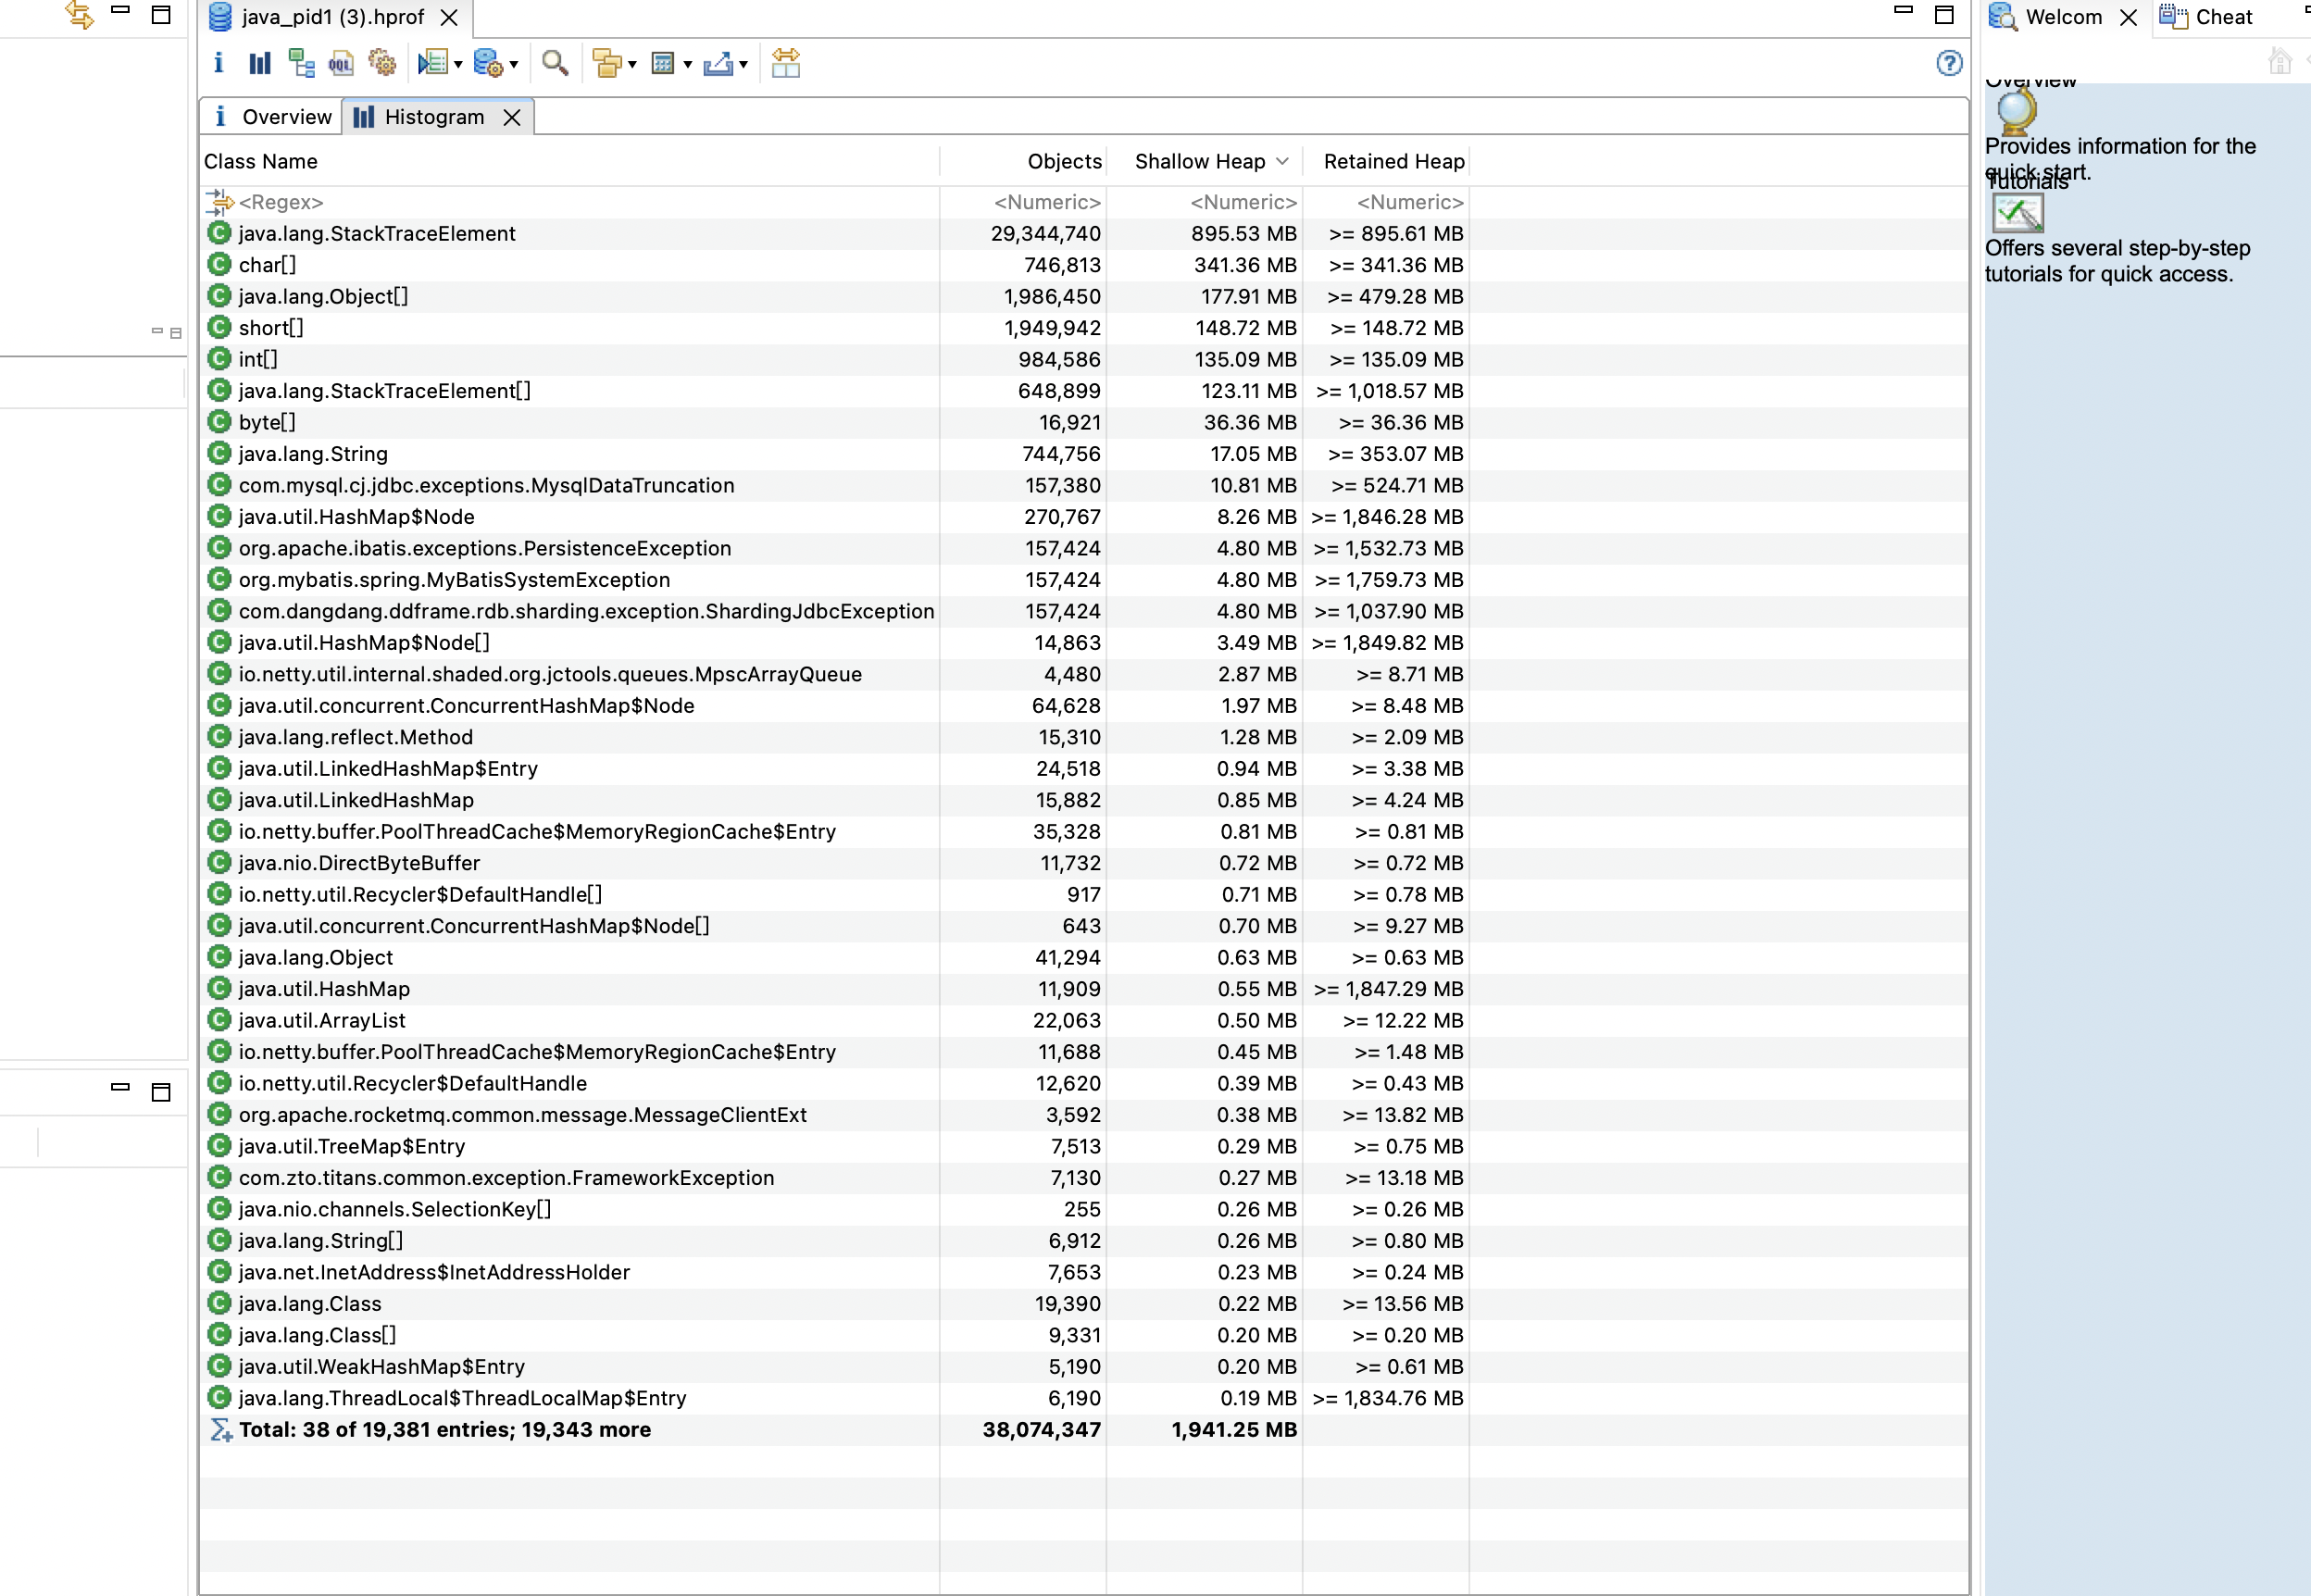Open the Cheat sheets tab
This screenshot has width=2311, height=1596.
[2210, 17]
